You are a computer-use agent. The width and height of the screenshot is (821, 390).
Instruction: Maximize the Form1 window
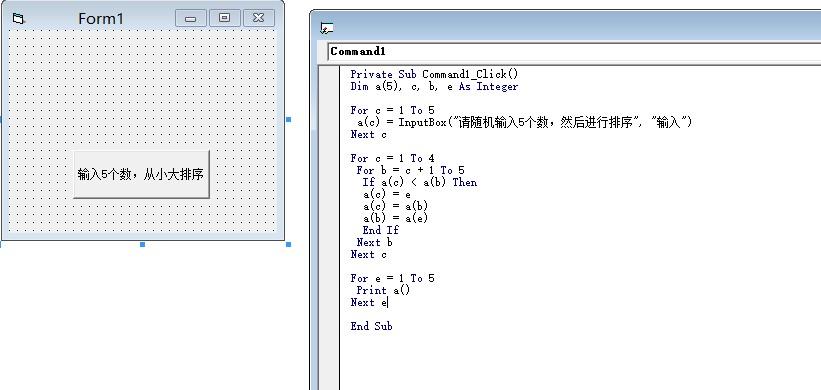coord(225,18)
